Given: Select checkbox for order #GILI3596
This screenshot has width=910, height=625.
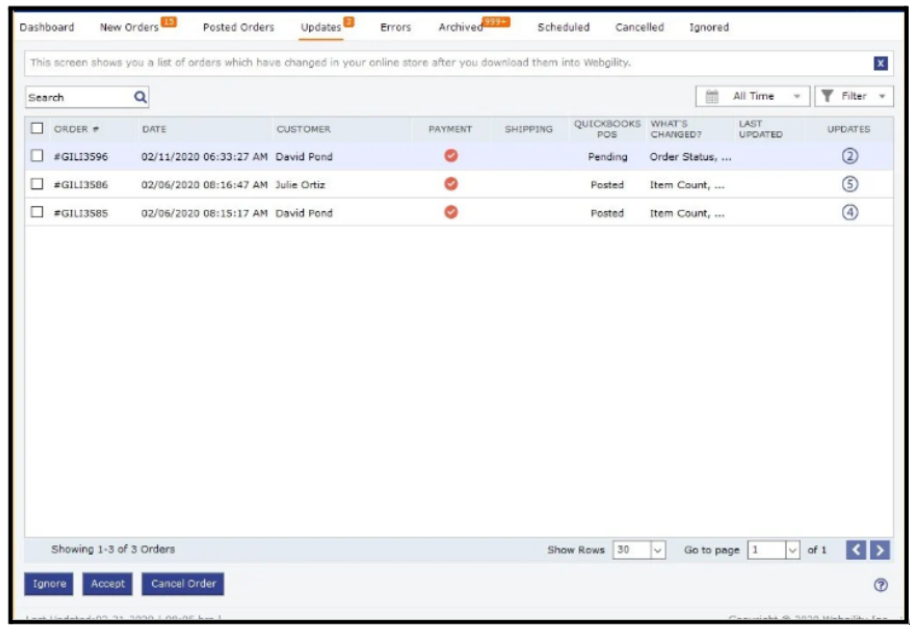Looking at the screenshot, I should pyautogui.click(x=37, y=156).
